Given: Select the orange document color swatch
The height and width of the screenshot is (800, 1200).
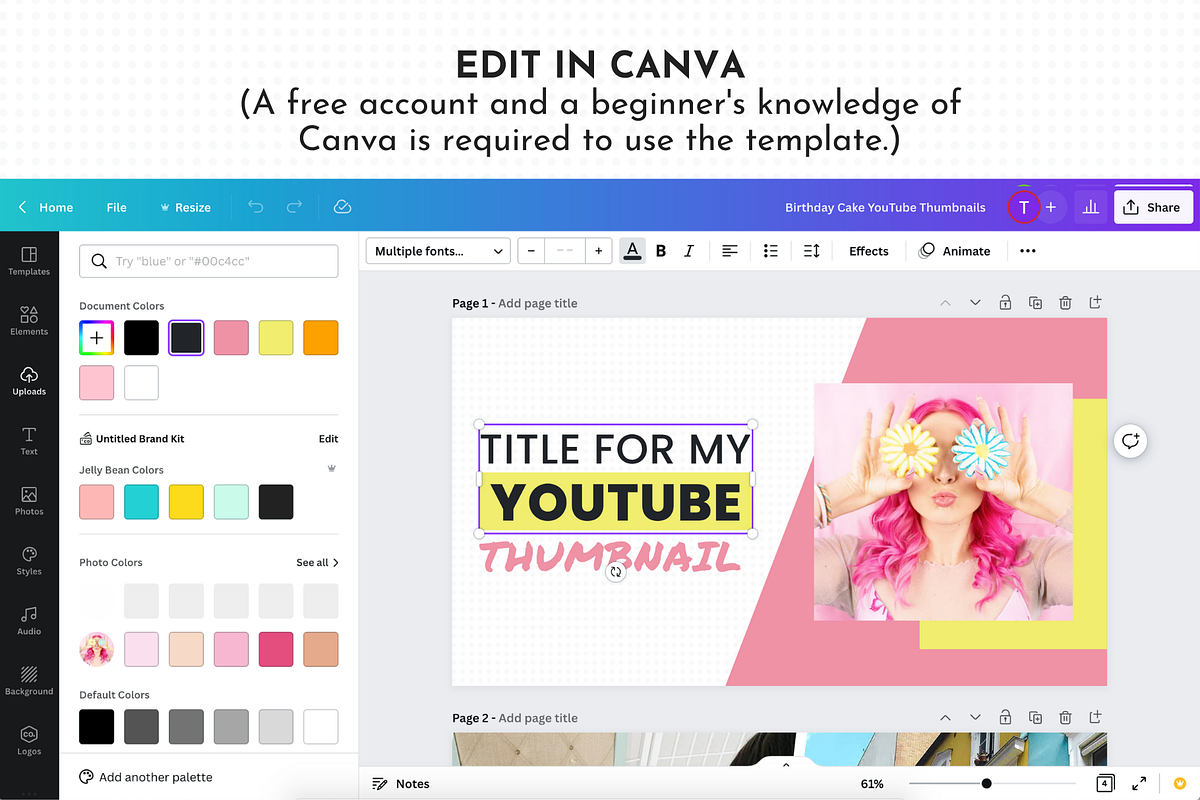Looking at the screenshot, I should click(321, 338).
